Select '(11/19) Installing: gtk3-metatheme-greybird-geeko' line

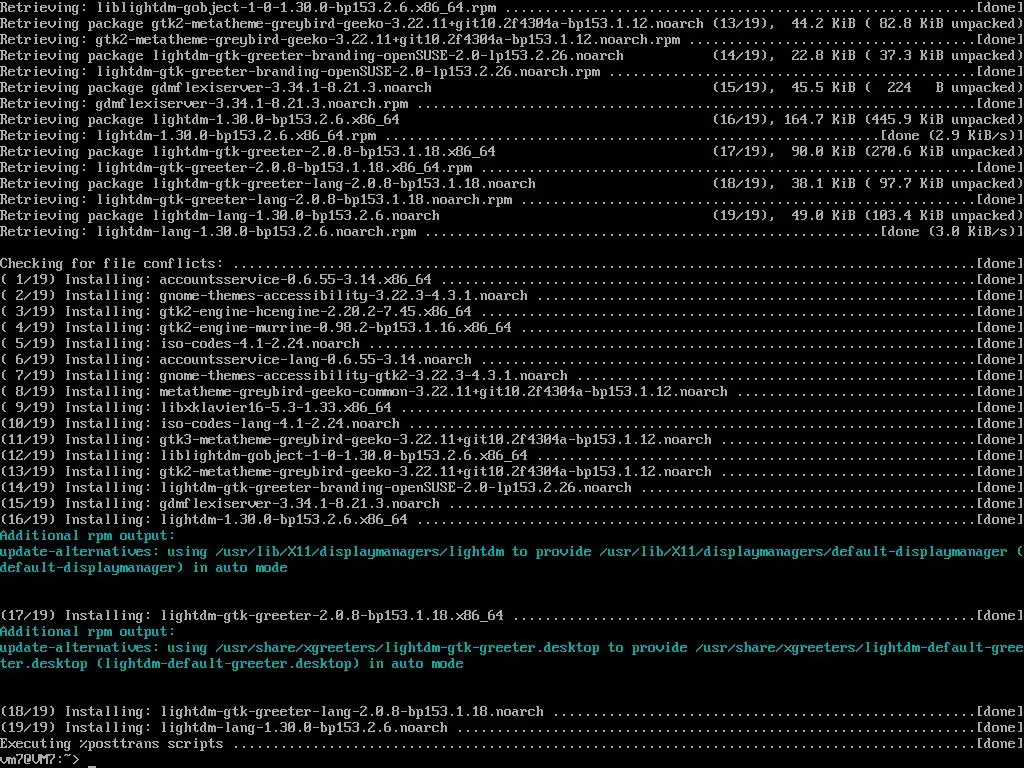click(512, 440)
